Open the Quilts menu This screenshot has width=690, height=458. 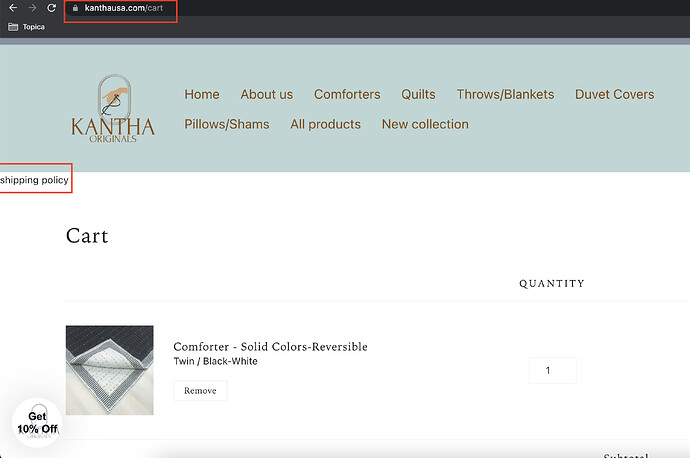point(418,94)
